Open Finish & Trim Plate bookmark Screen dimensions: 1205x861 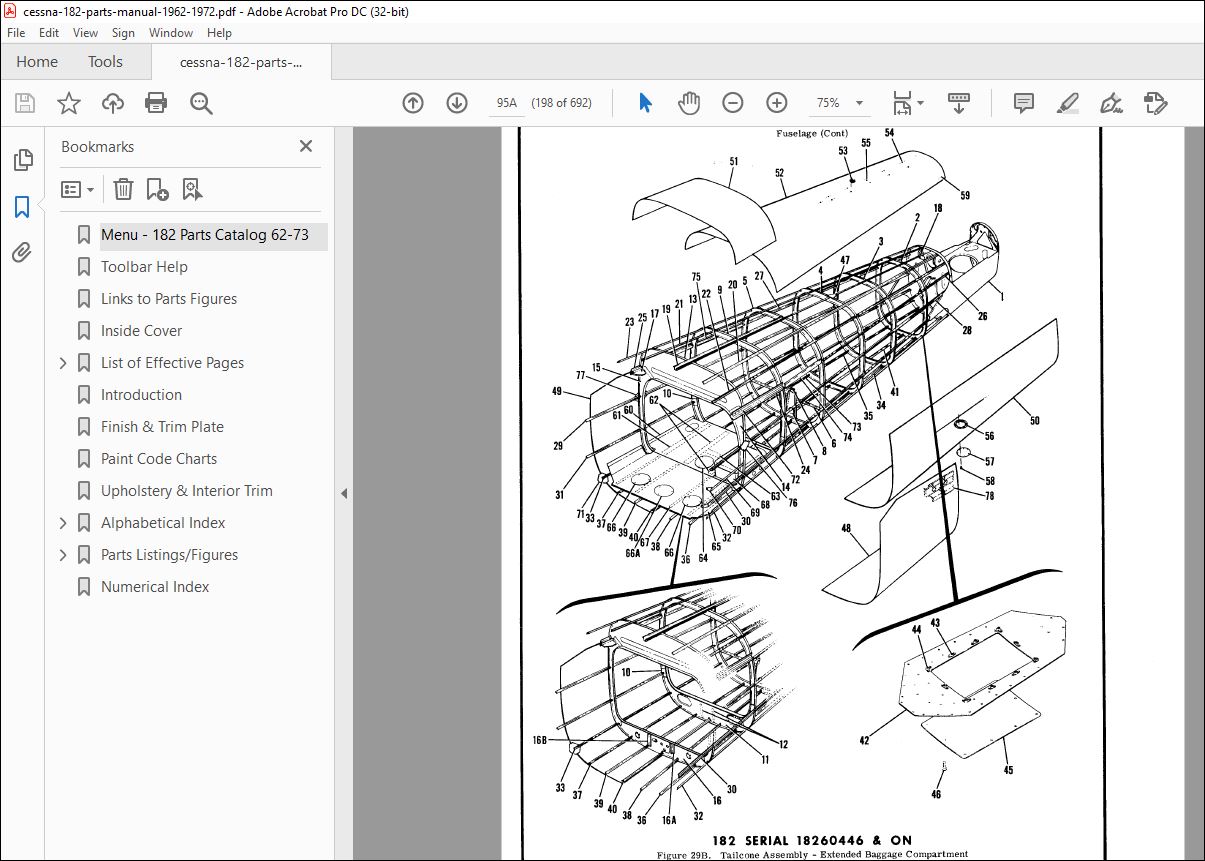click(162, 427)
